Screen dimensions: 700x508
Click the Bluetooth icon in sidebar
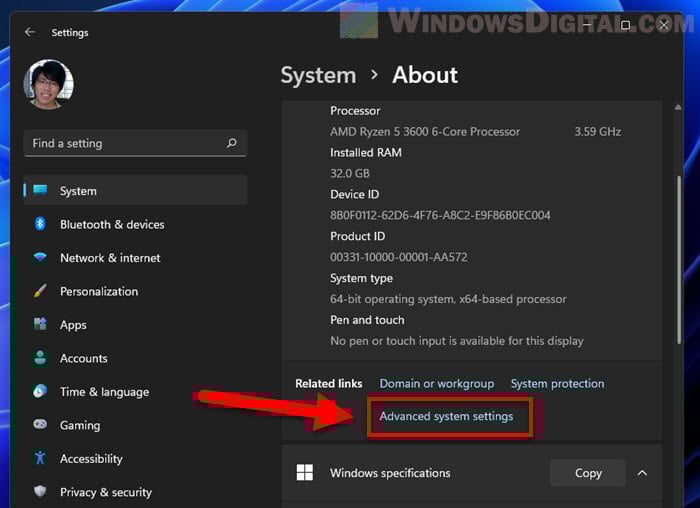pos(40,224)
